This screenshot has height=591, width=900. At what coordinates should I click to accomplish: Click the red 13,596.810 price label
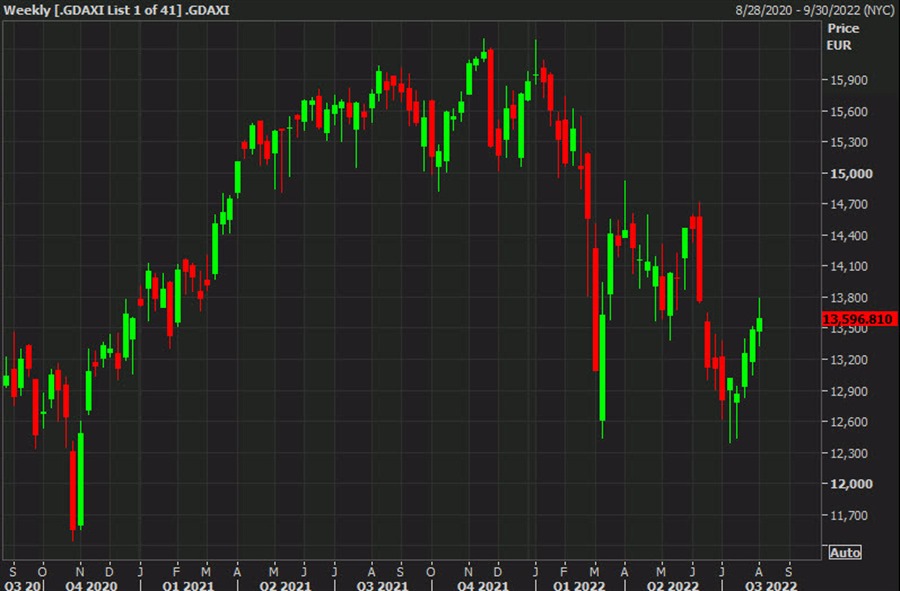[x=858, y=319]
